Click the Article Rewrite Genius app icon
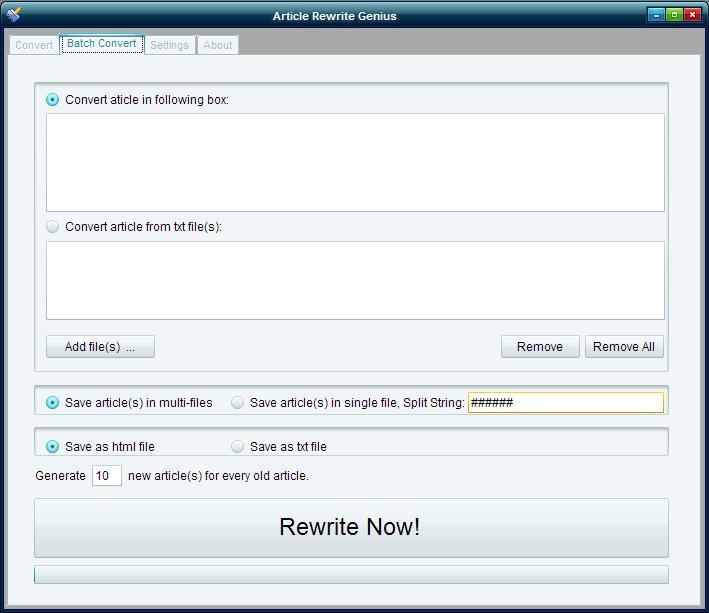 coord(14,15)
